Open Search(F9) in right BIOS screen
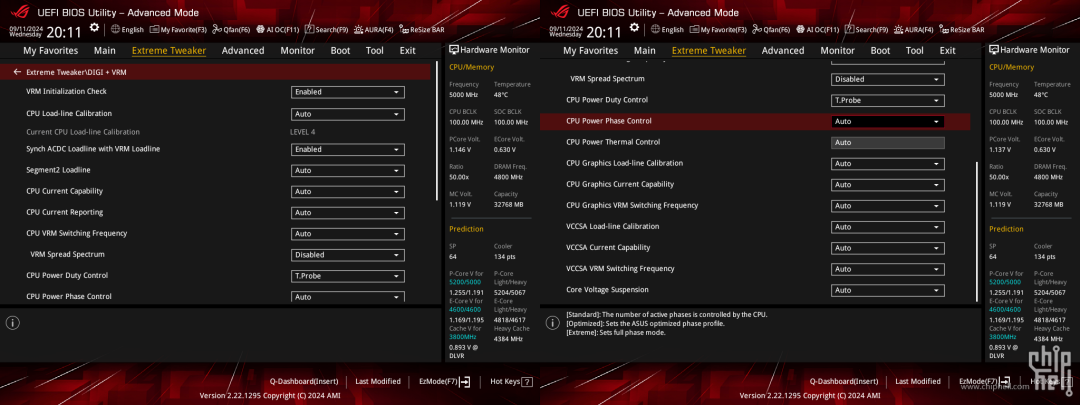 866,30
